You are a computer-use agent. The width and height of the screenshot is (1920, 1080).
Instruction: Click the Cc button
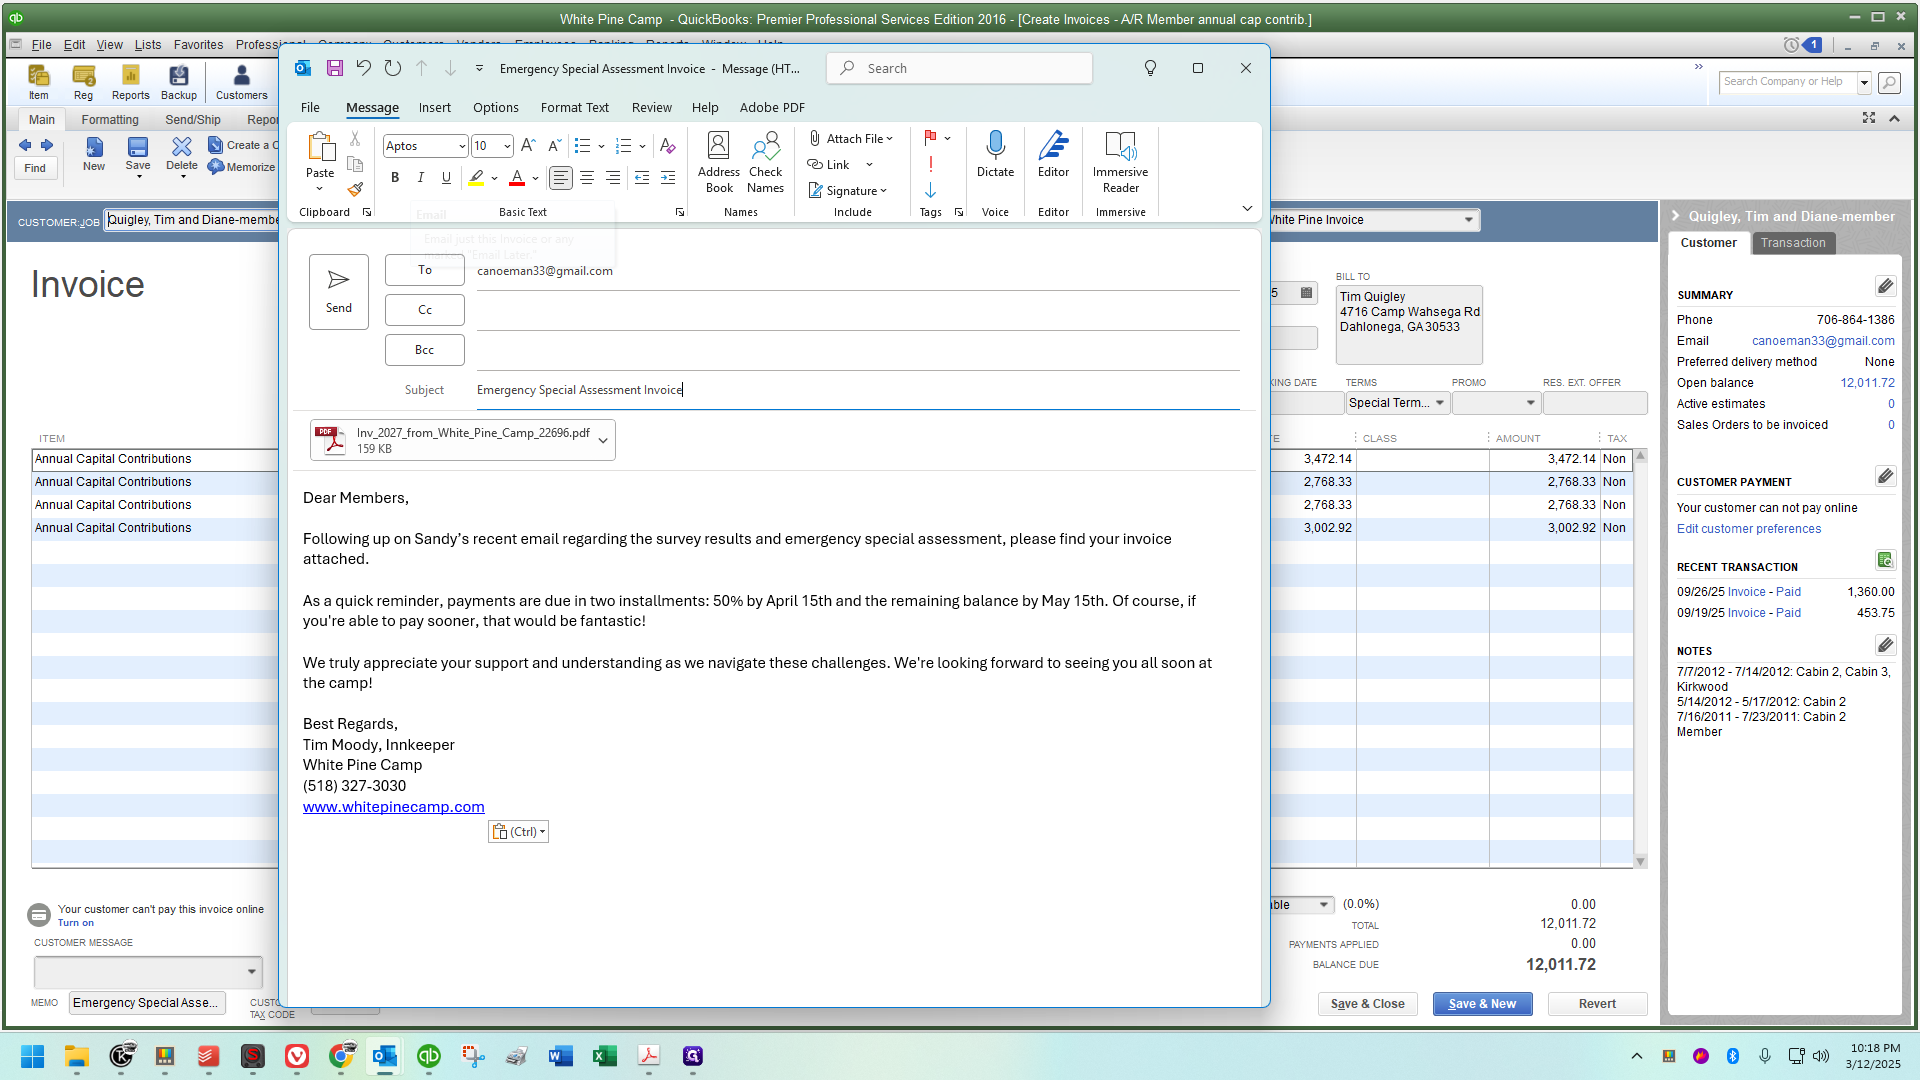click(x=425, y=310)
